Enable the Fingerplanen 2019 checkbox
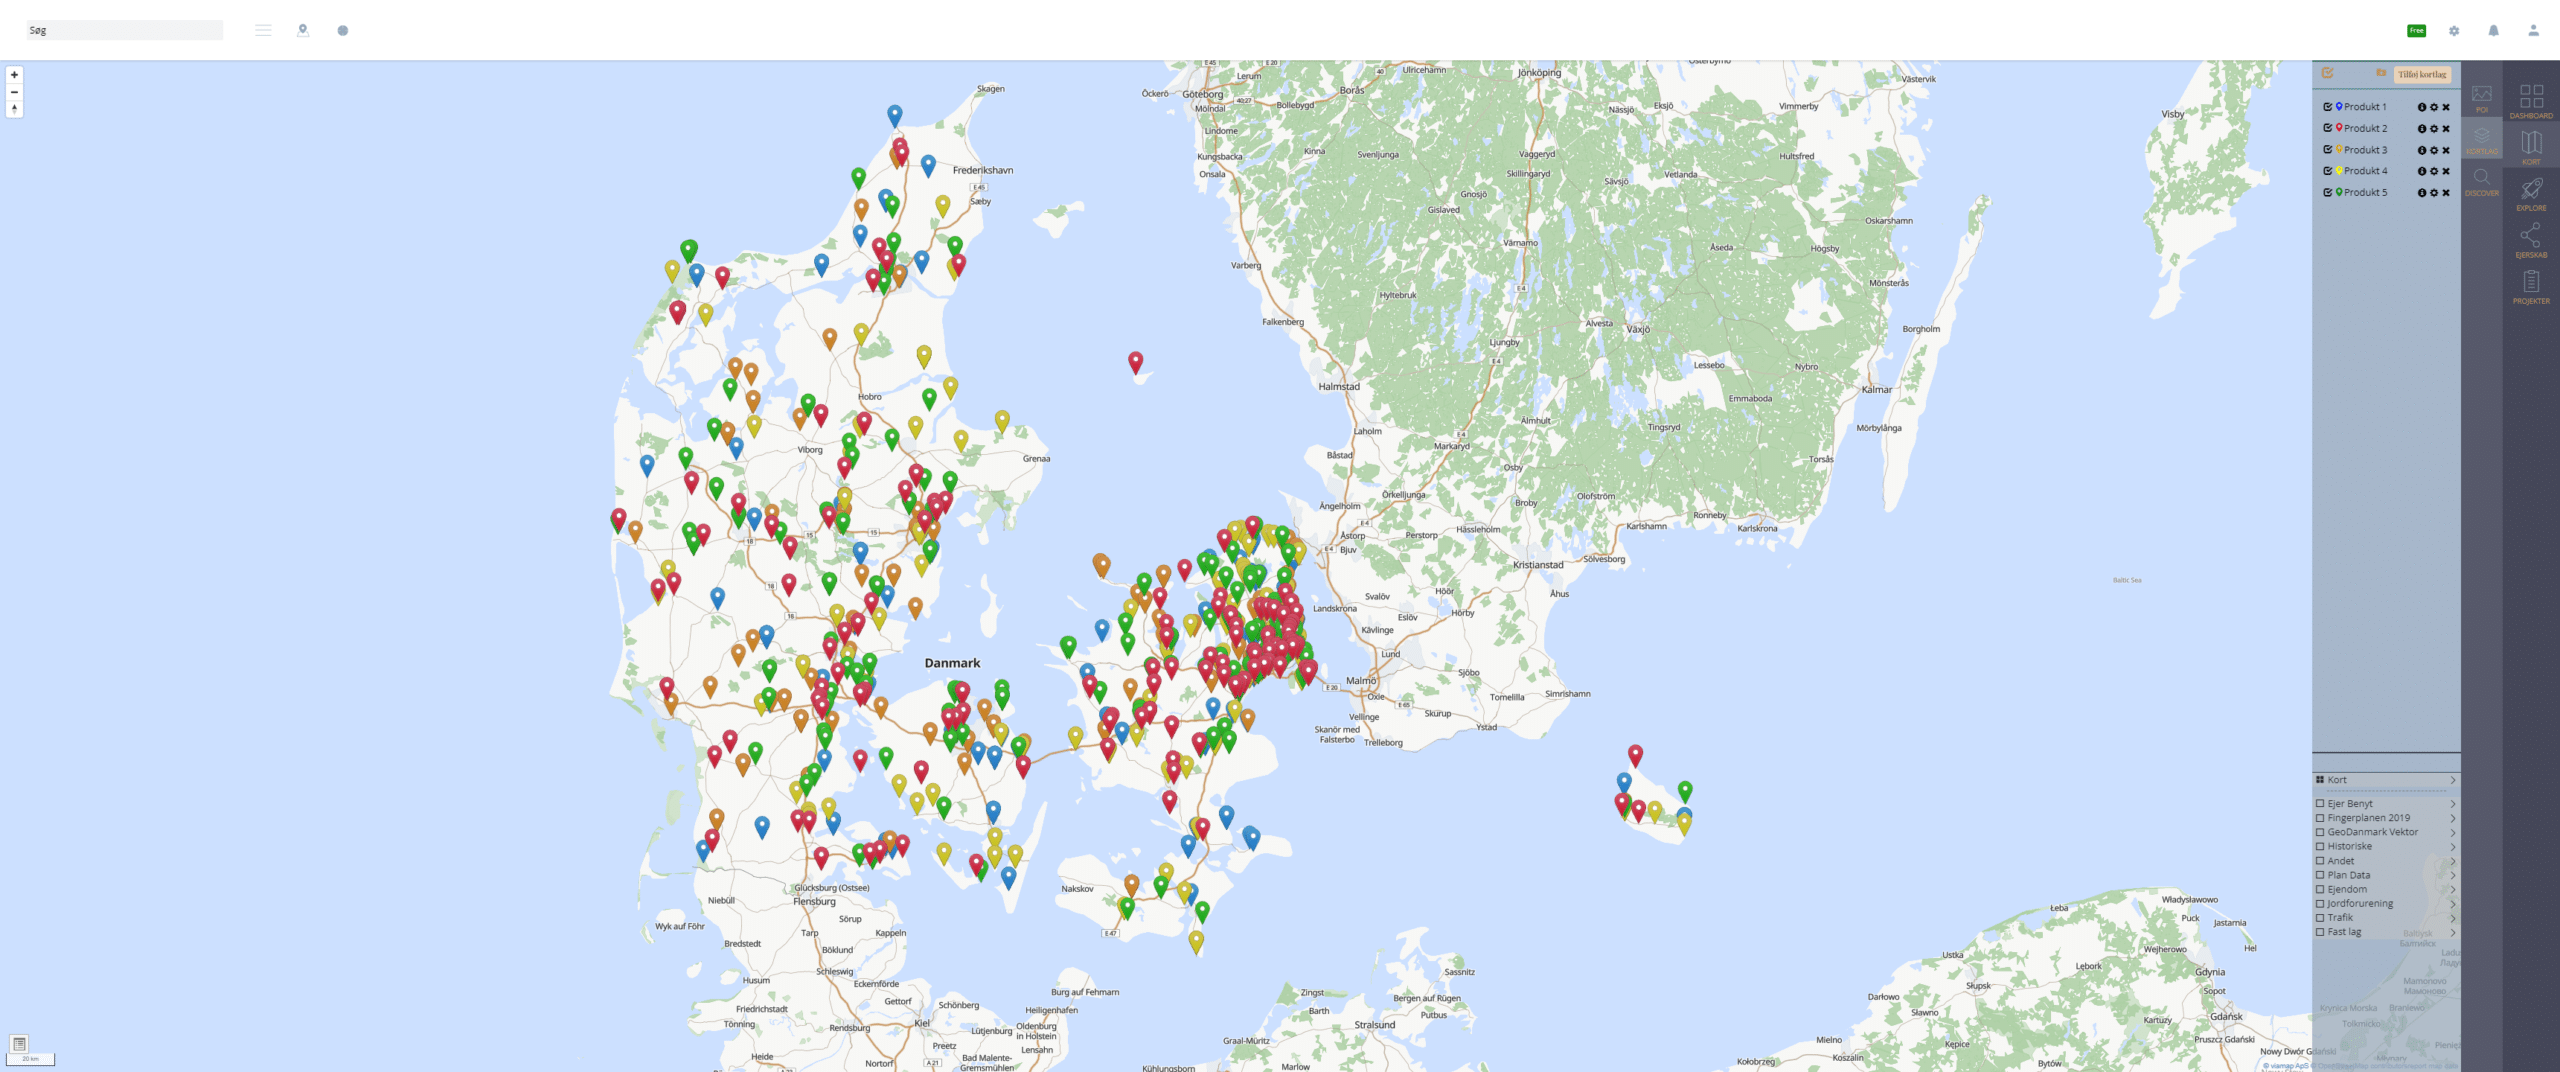The width and height of the screenshot is (2560, 1072). coord(2320,818)
